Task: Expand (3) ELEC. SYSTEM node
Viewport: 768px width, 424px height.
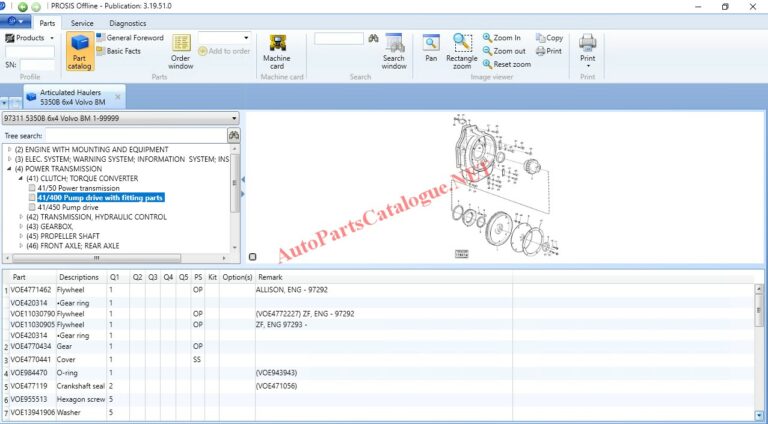Action: pos(9,159)
